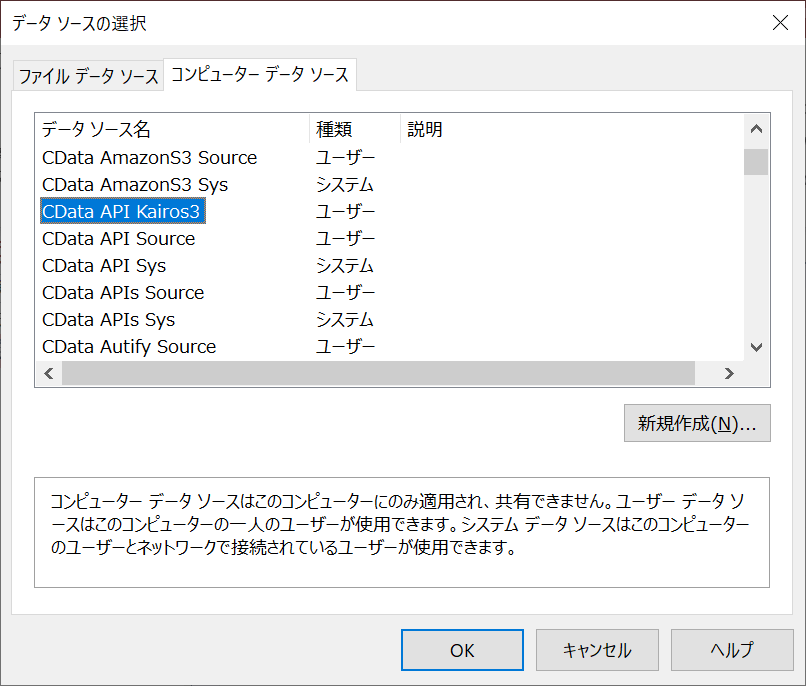Choose CData API Source in list
Image resolution: width=806 pixels, height=686 pixels.
tap(118, 239)
